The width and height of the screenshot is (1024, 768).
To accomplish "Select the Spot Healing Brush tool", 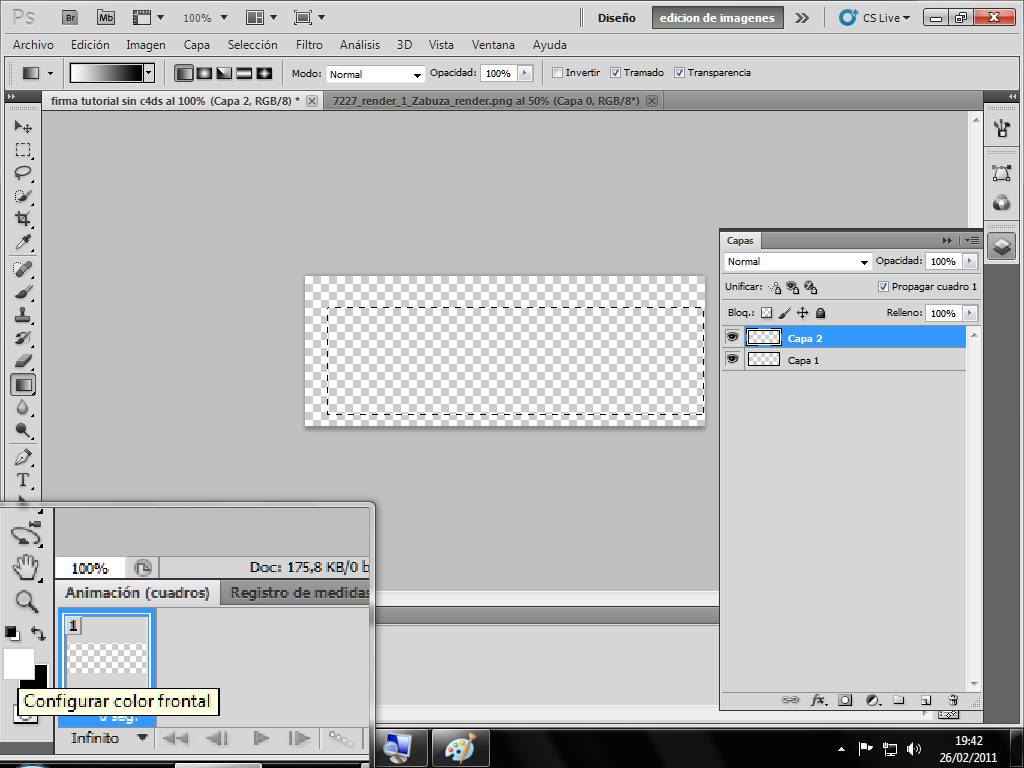I will [23, 268].
